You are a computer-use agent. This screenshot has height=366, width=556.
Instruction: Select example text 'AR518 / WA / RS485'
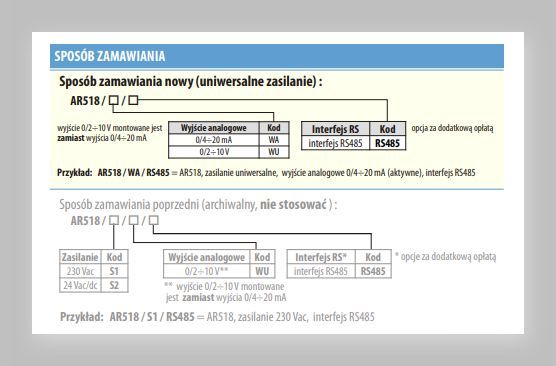coord(133,173)
